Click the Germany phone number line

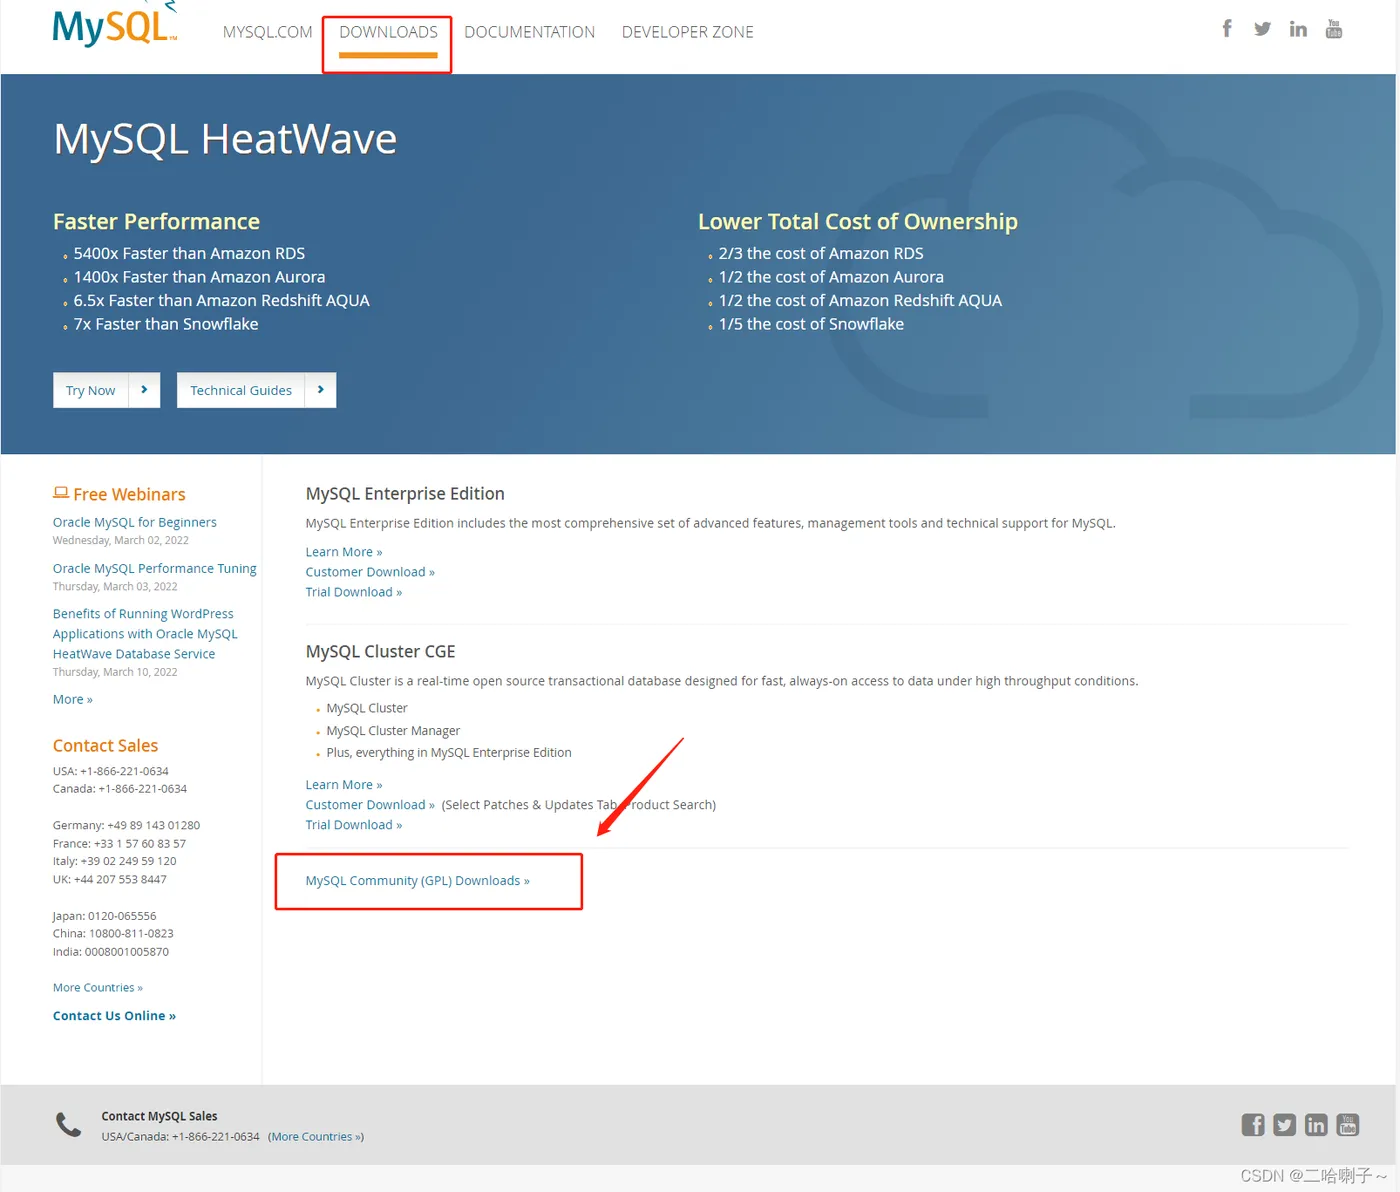pyautogui.click(x=126, y=825)
